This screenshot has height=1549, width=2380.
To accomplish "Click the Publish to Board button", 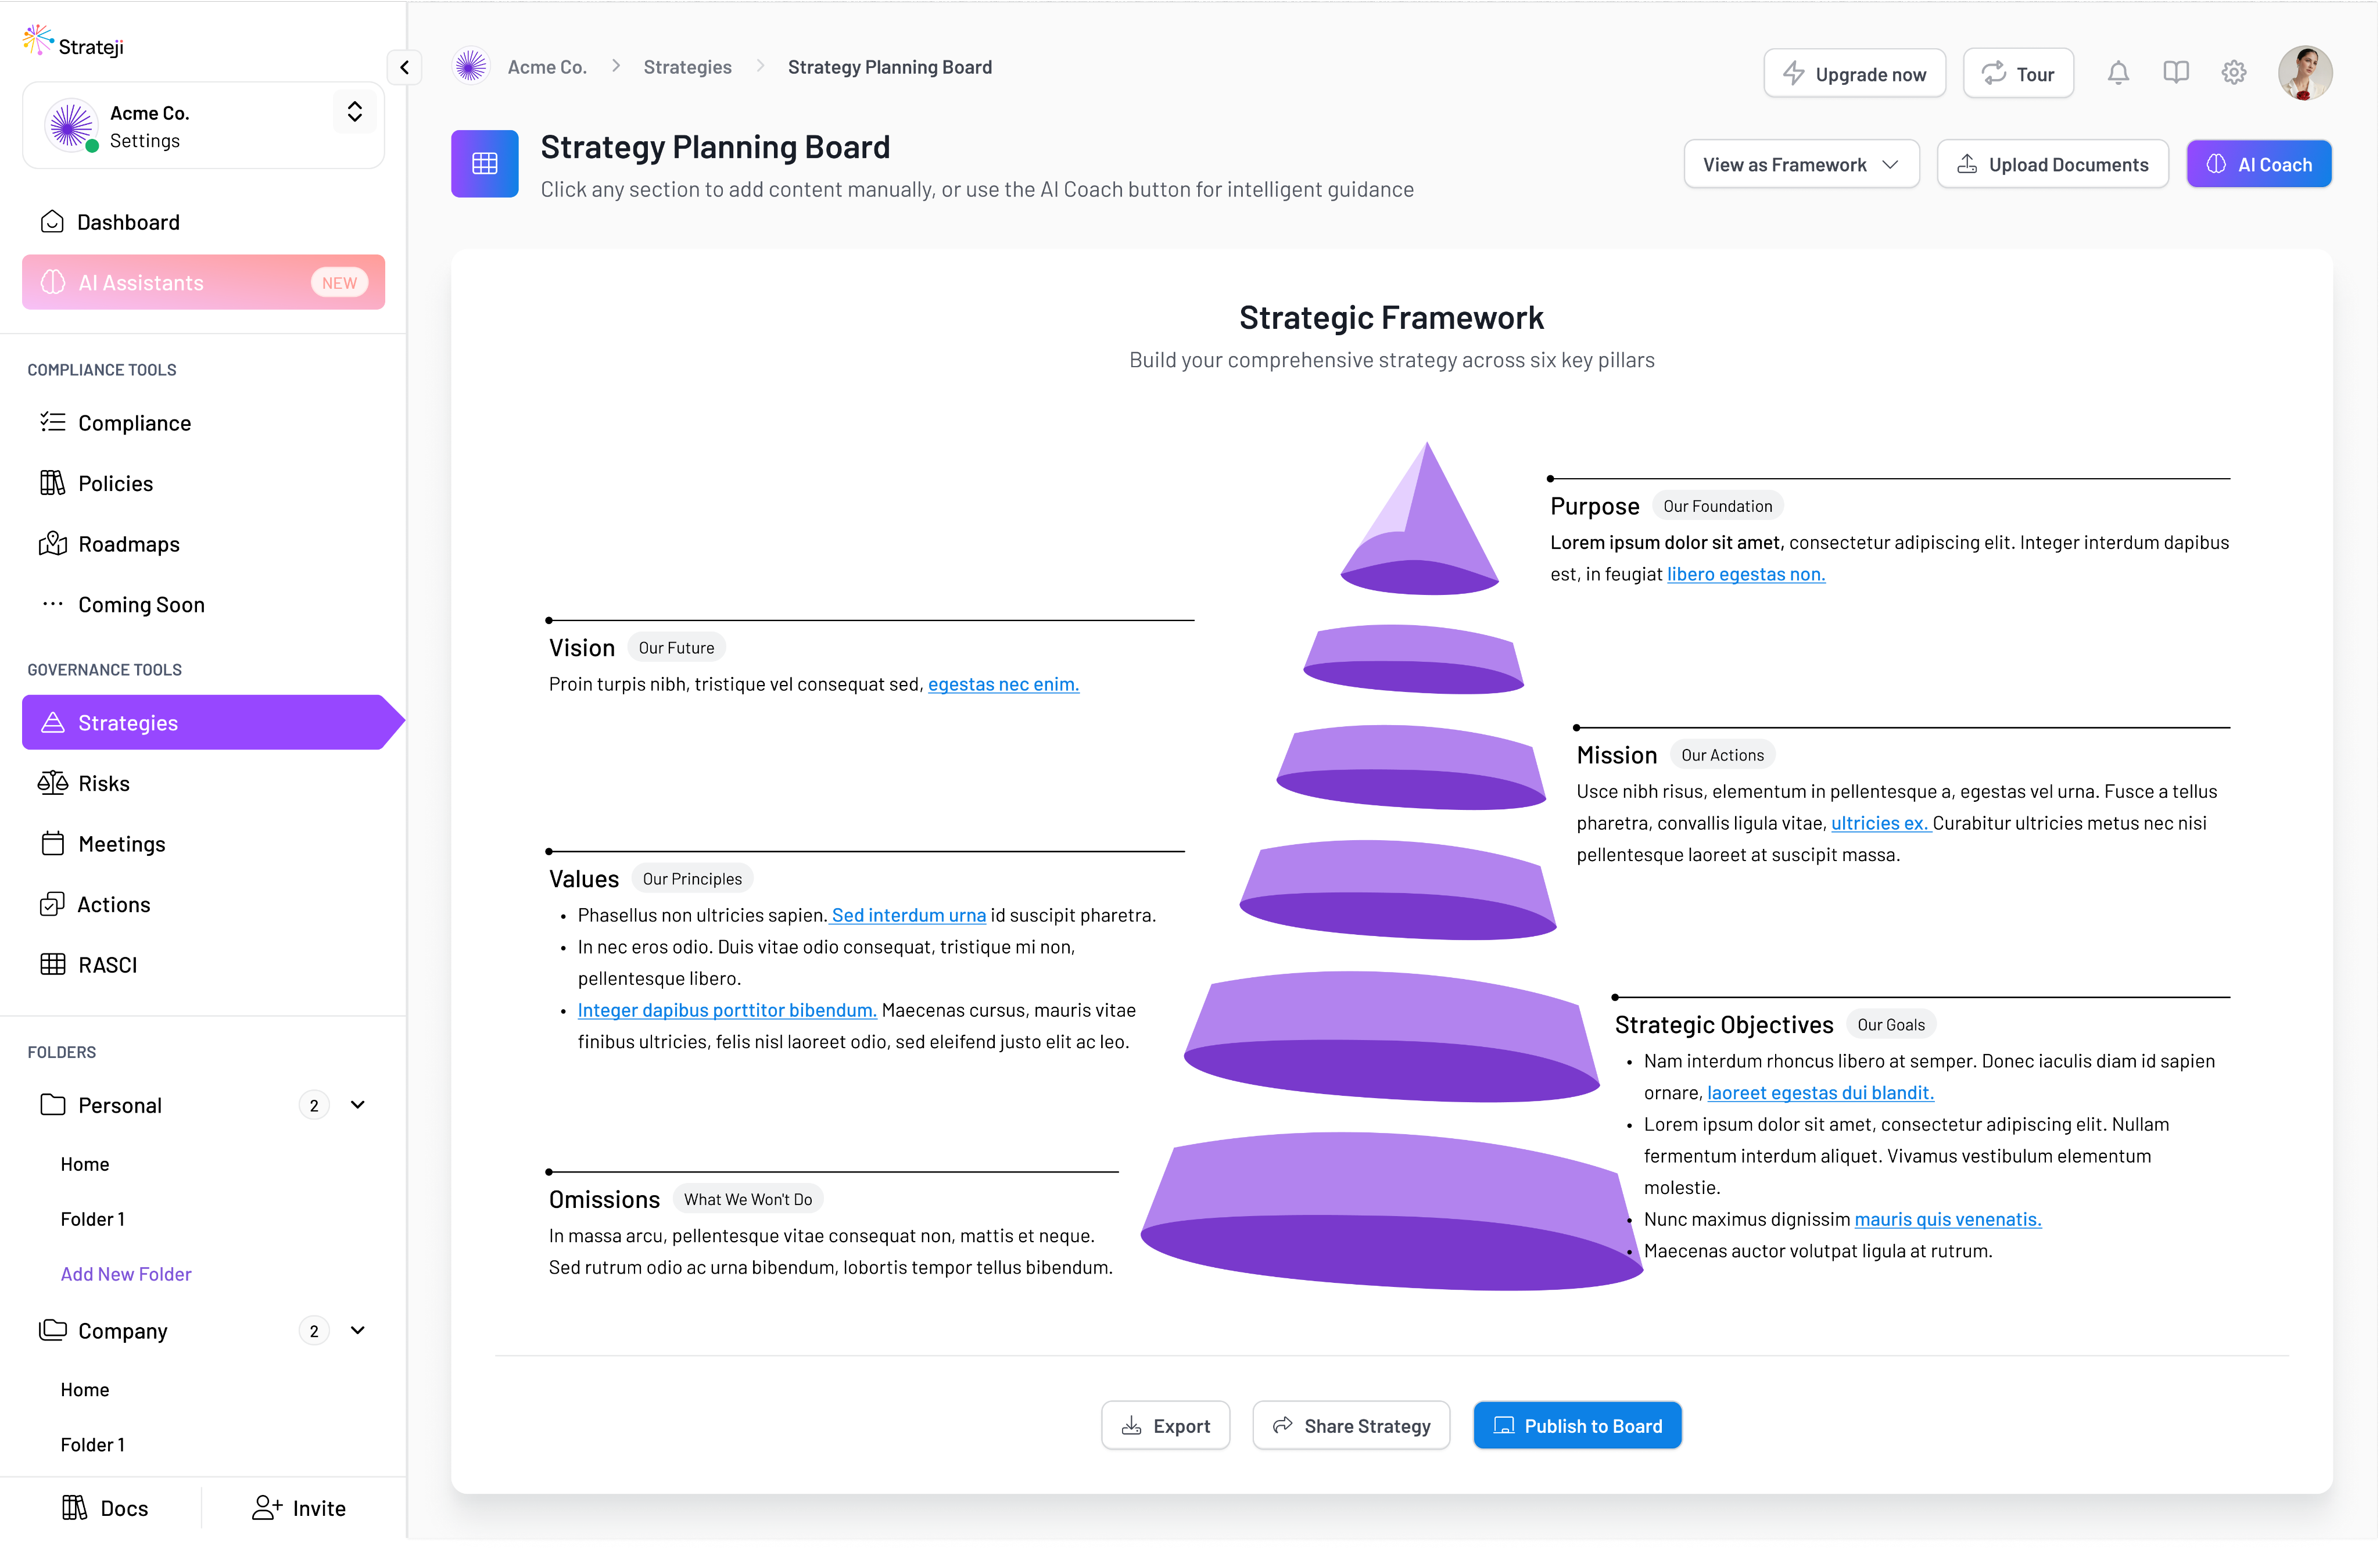I will click(x=1577, y=1426).
